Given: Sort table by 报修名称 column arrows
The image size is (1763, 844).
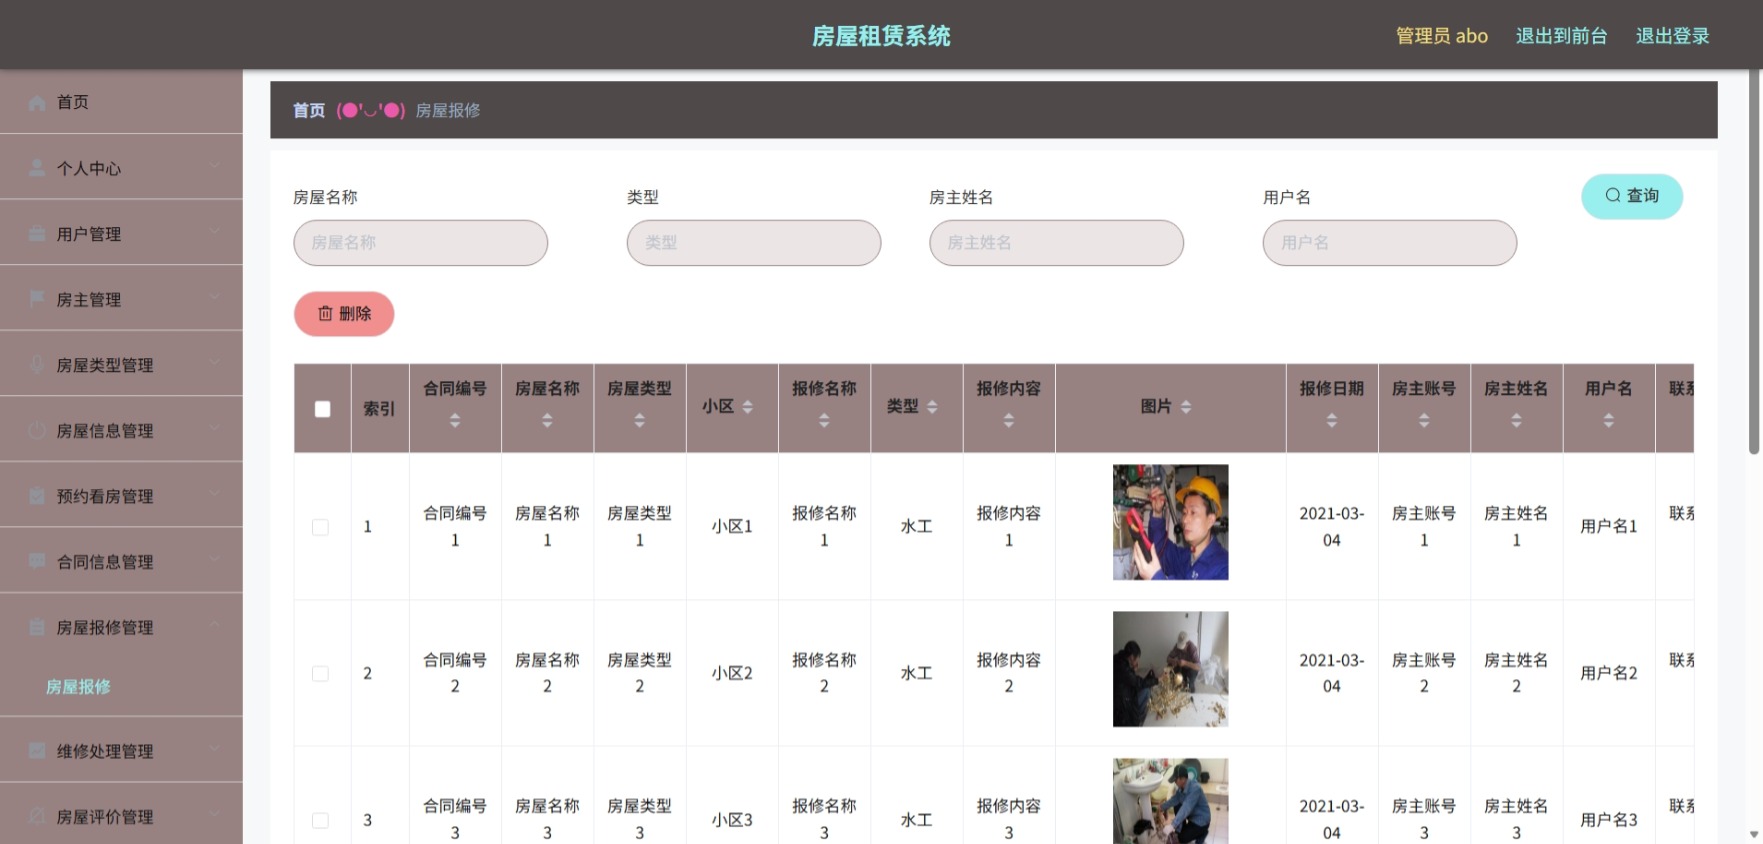Looking at the screenshot, I should pos(824,421).
